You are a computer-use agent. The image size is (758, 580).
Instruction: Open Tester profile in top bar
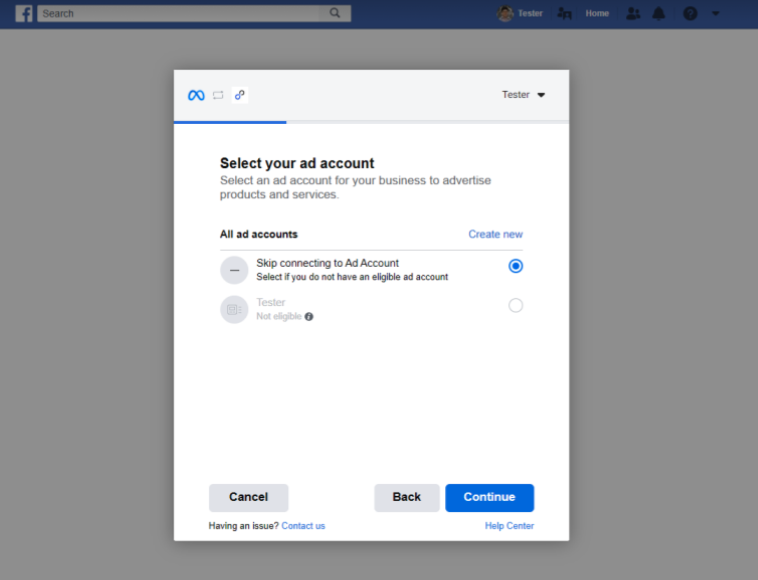click(x=520, y=14)
